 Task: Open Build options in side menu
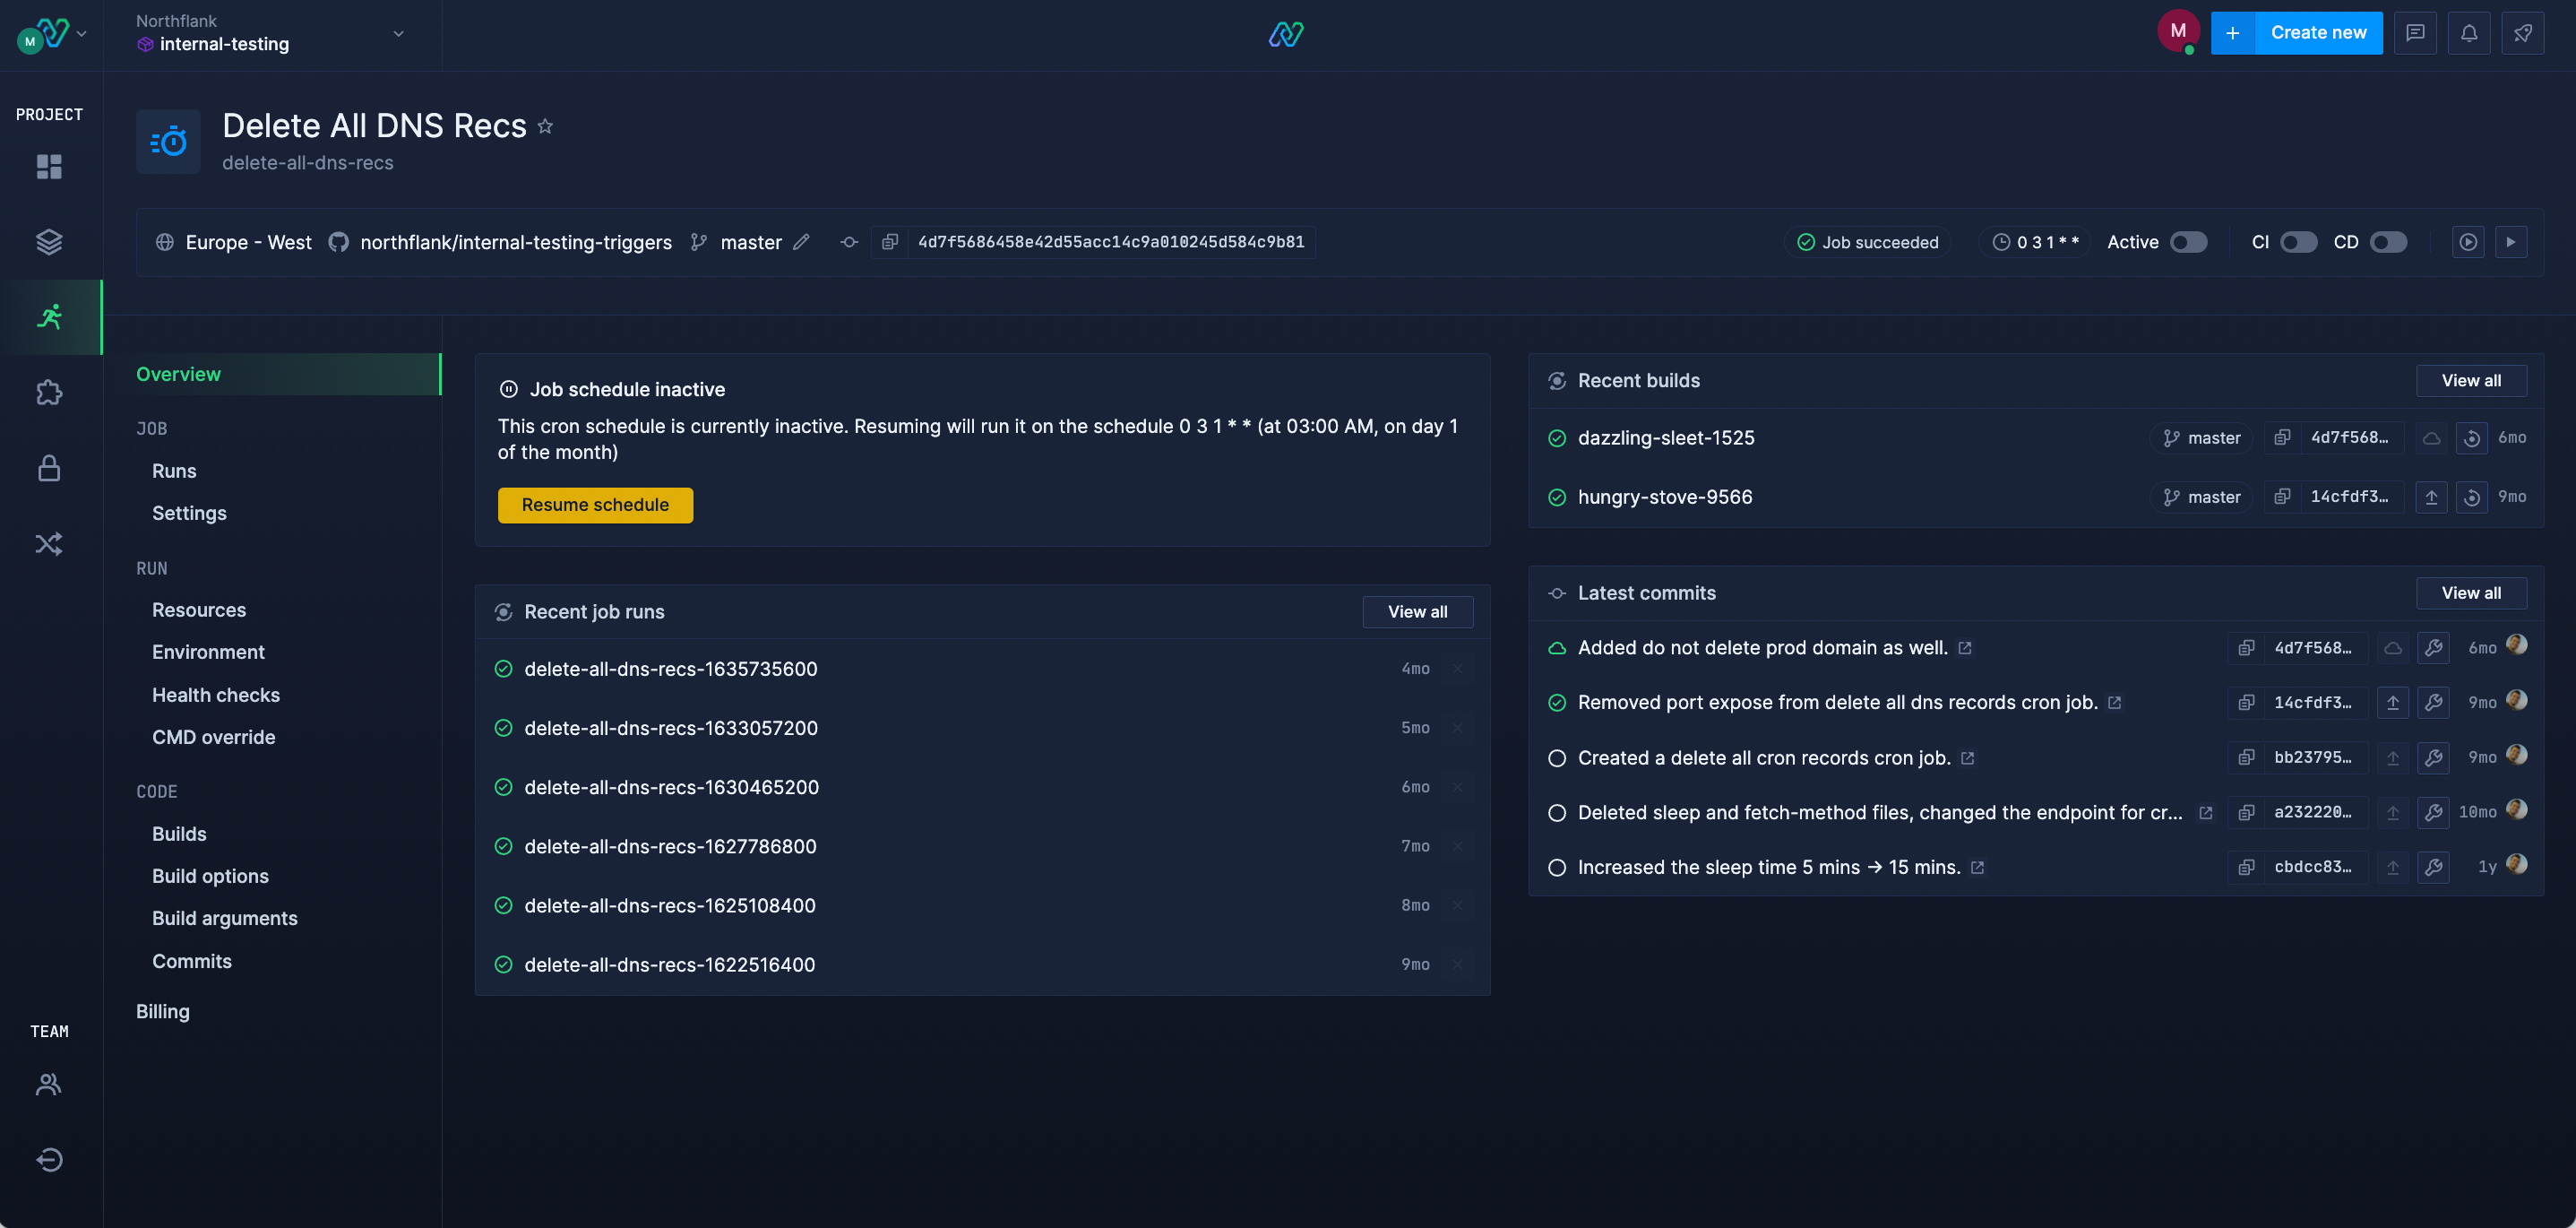point(210,876)
